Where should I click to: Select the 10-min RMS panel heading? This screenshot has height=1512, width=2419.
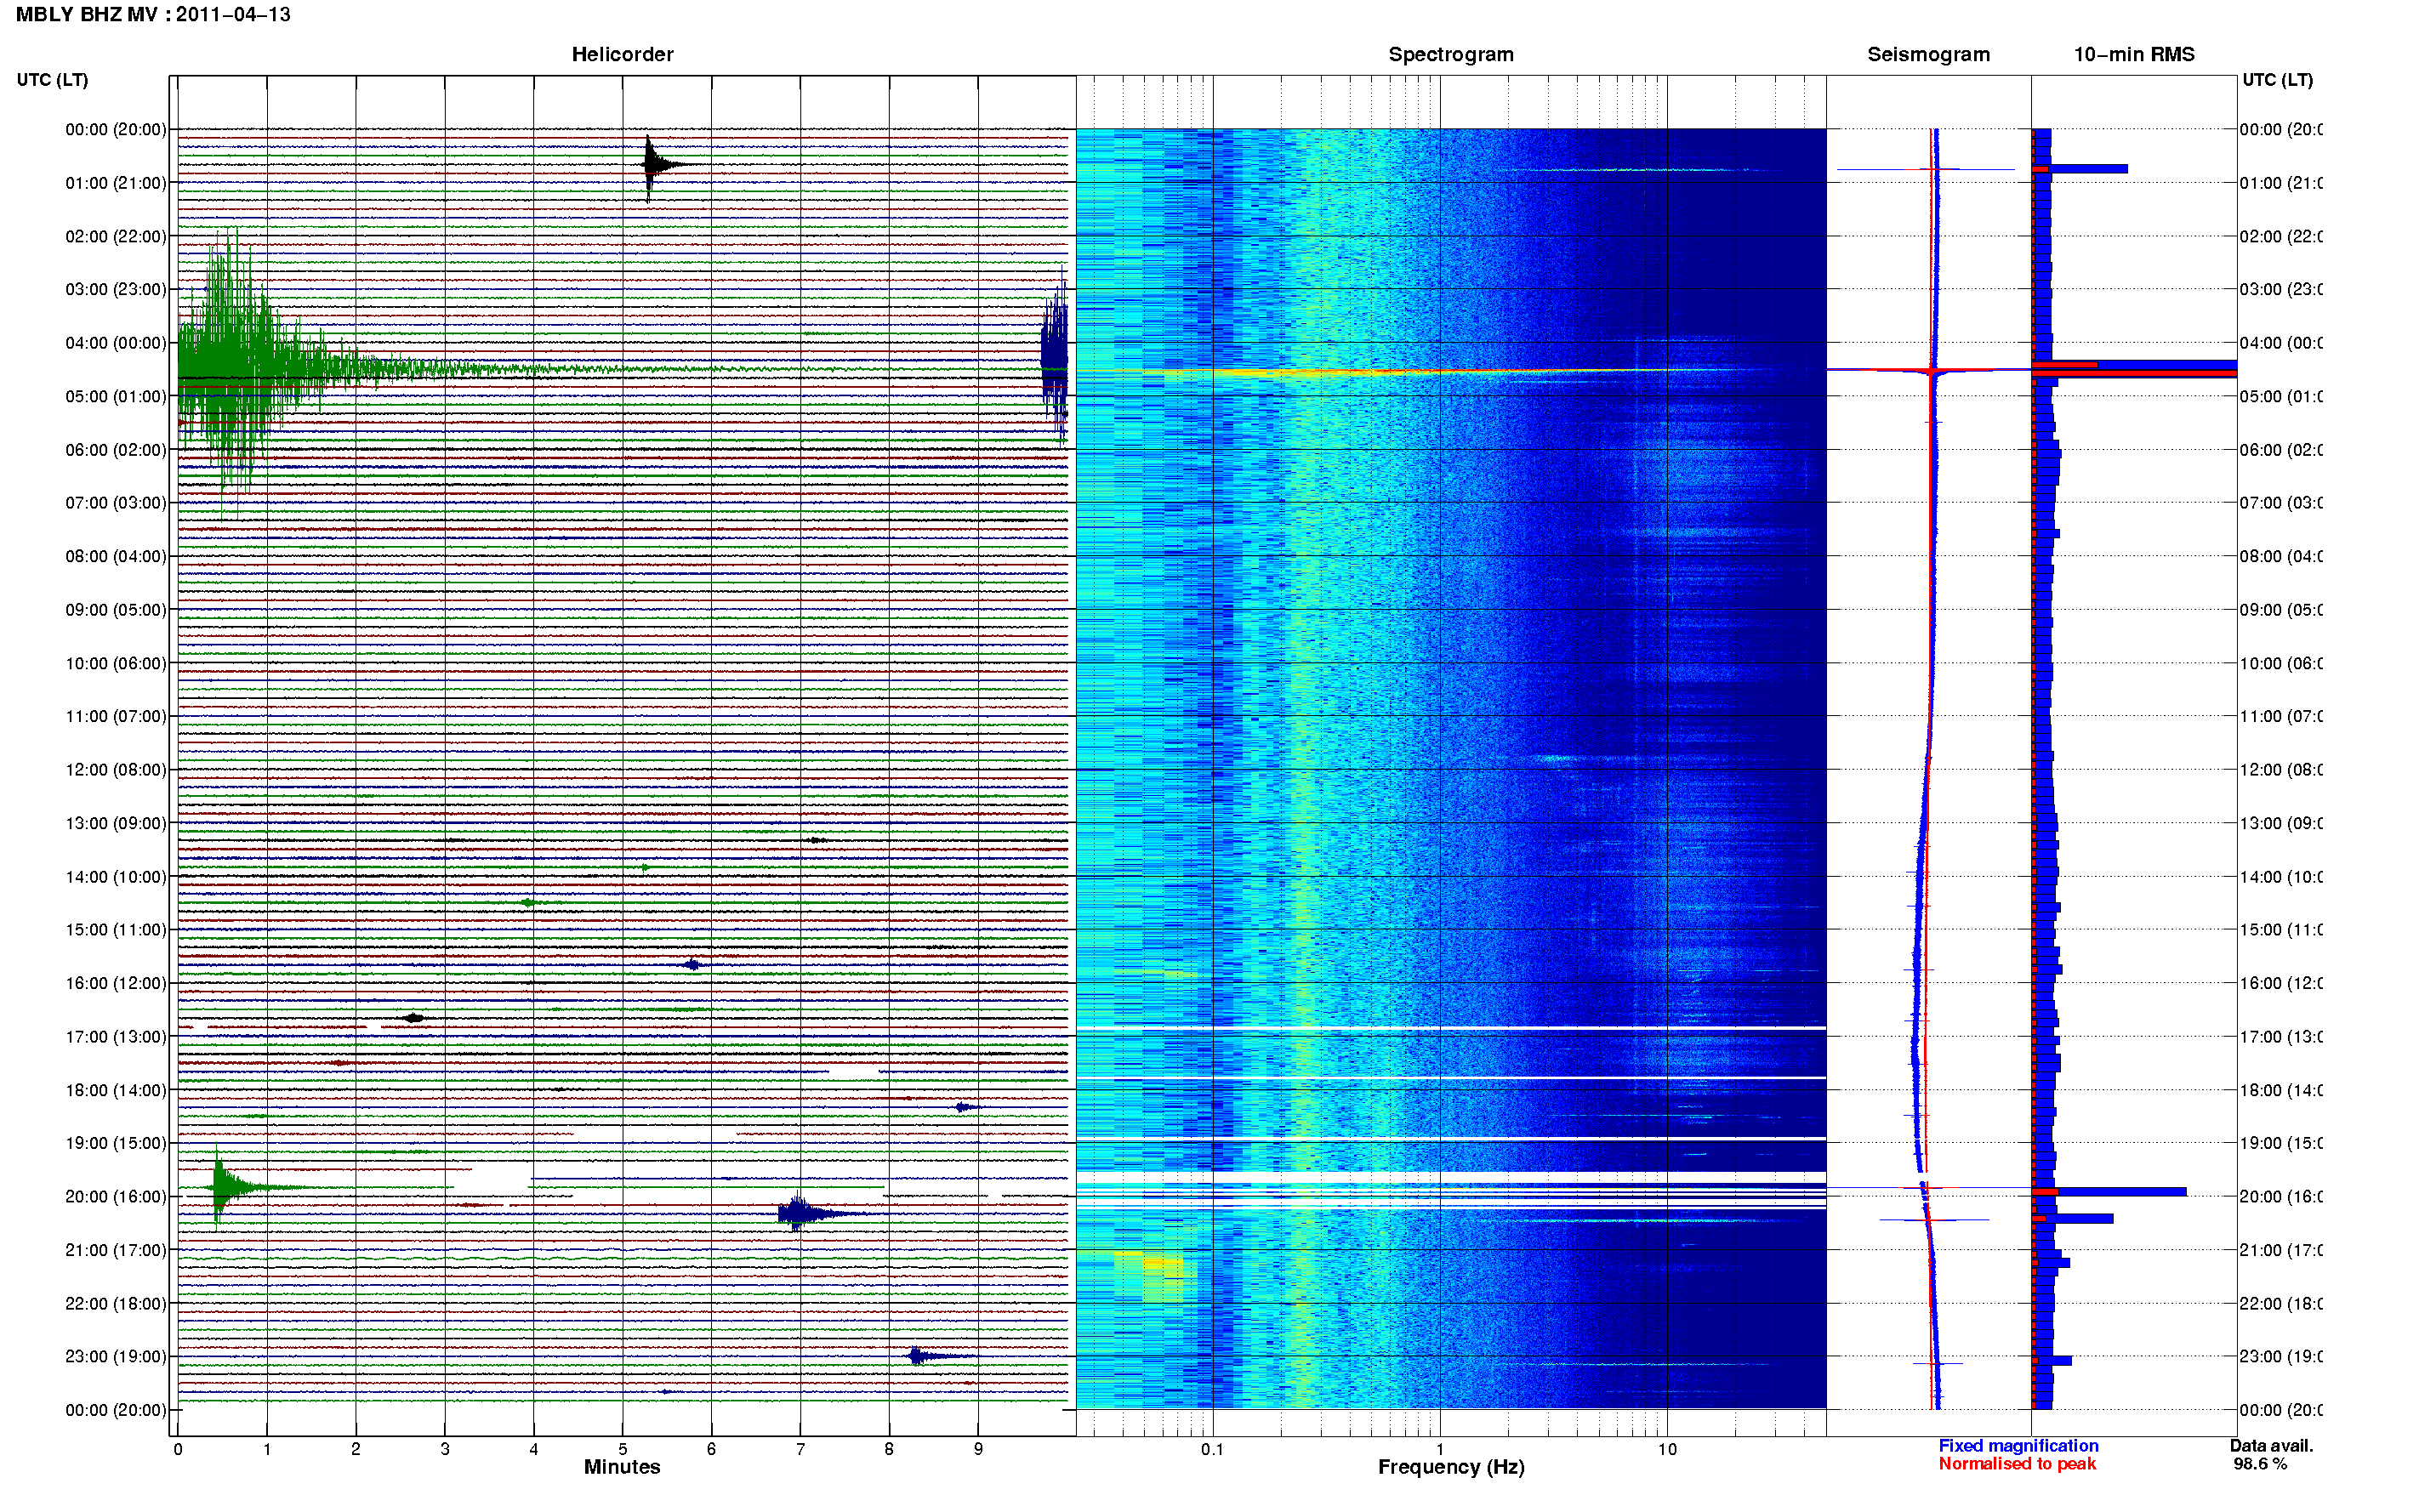[2133, 55]
